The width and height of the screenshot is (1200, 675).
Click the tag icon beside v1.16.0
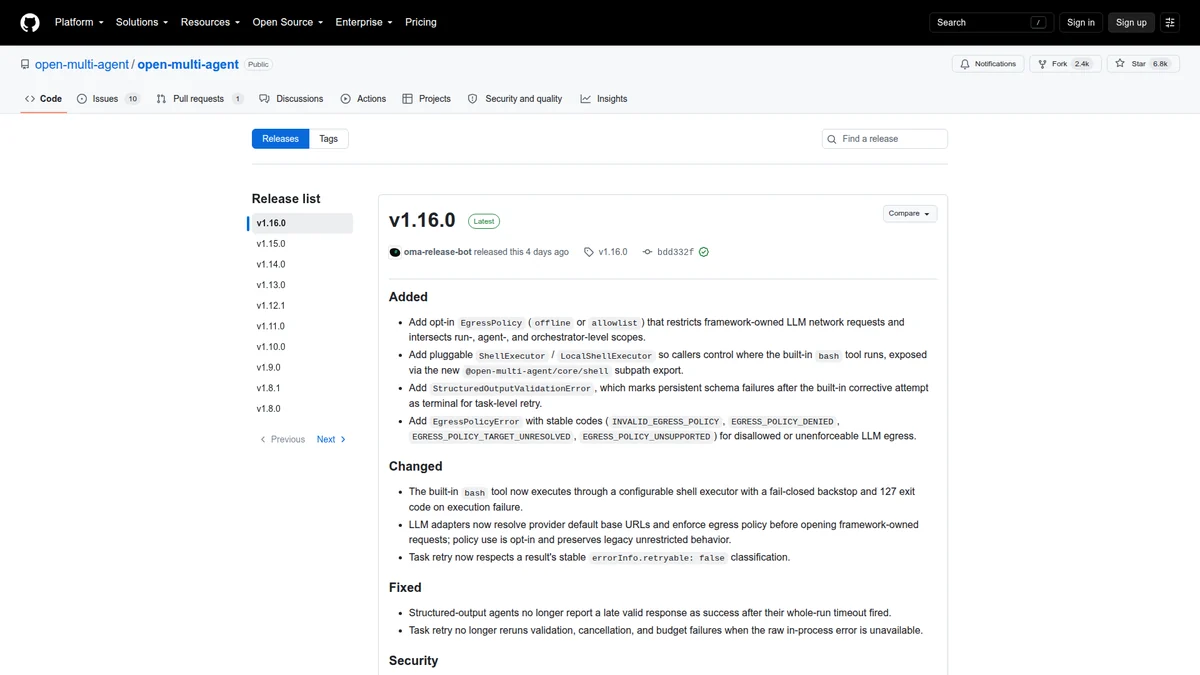[589, 252]
